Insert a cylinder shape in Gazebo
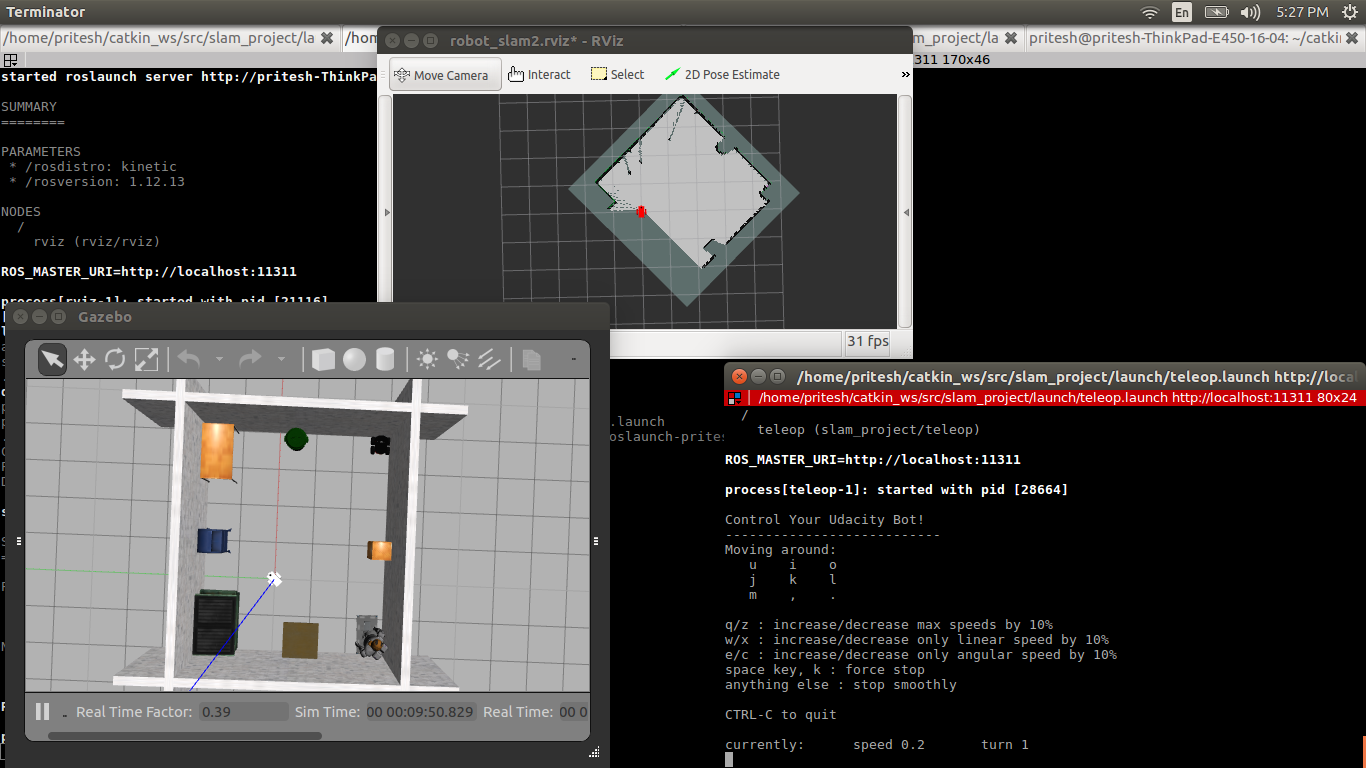The width and height of the screenshot is (1366, 768). tap(385, 359)
